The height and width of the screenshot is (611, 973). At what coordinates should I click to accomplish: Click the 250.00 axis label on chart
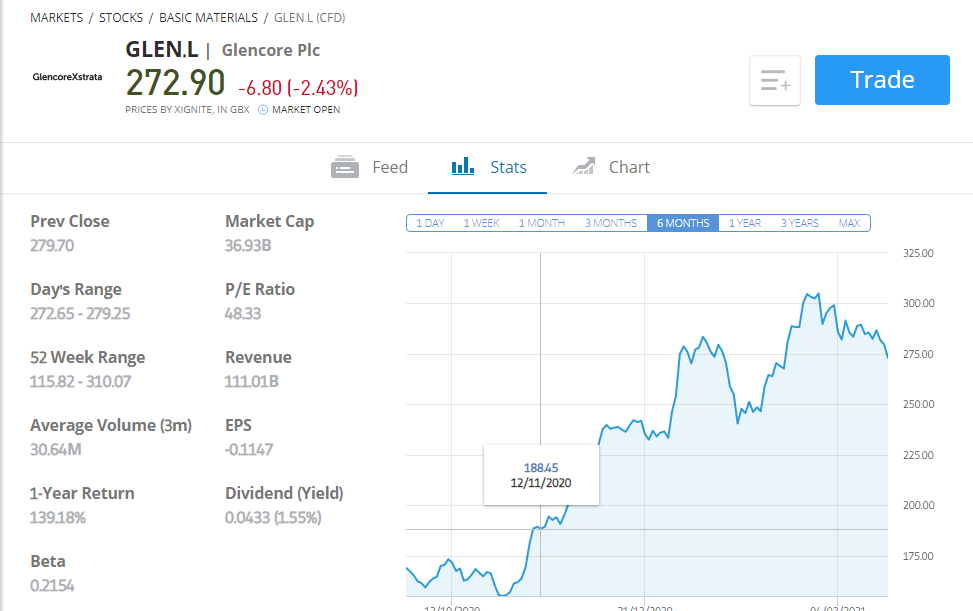tap(918, 404)
